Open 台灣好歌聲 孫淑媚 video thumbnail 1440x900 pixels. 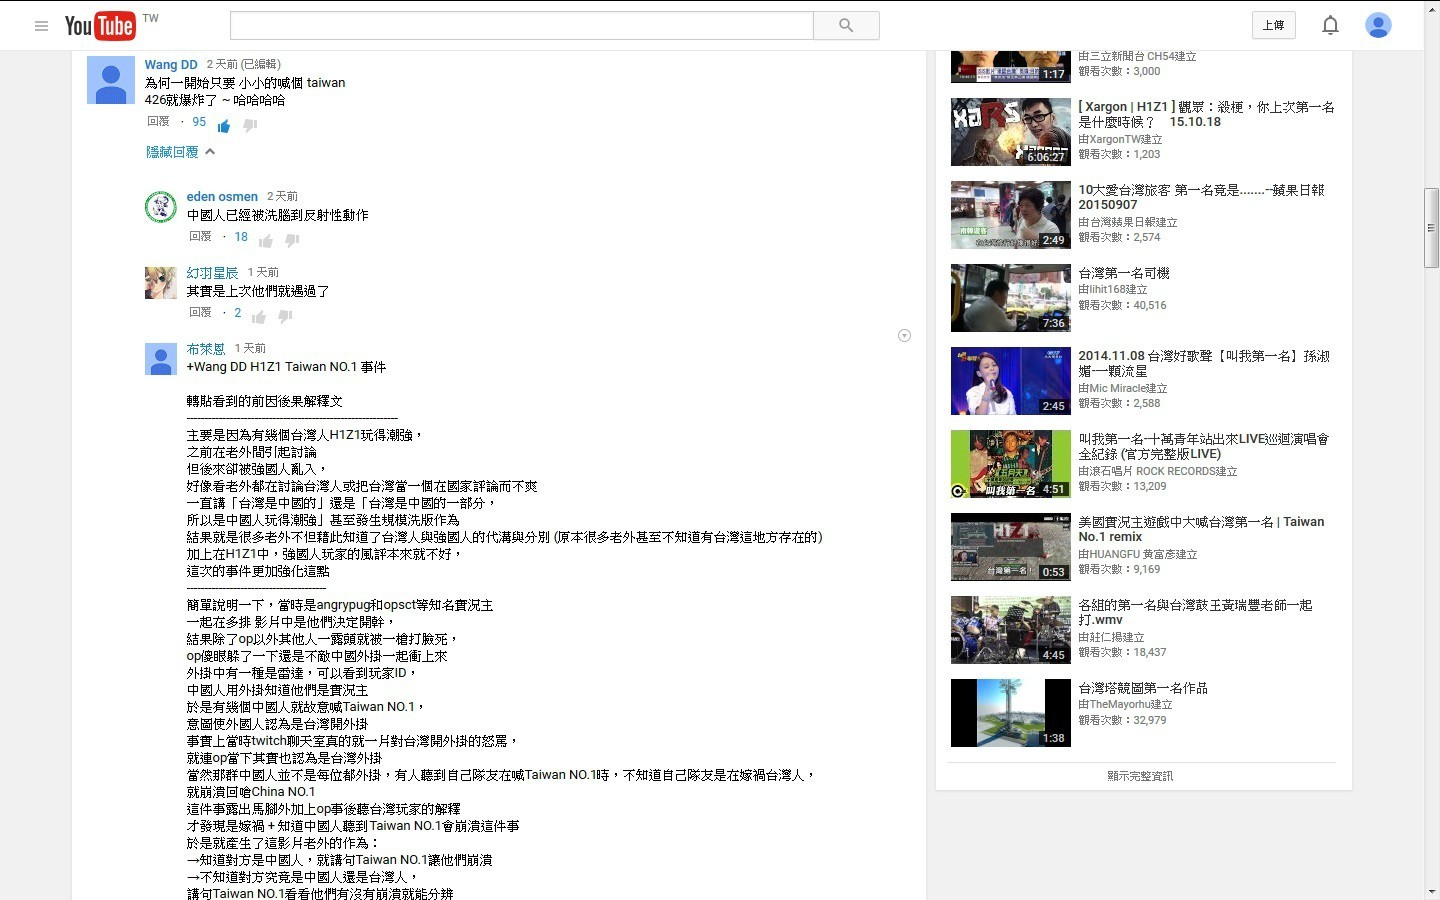1010,381
